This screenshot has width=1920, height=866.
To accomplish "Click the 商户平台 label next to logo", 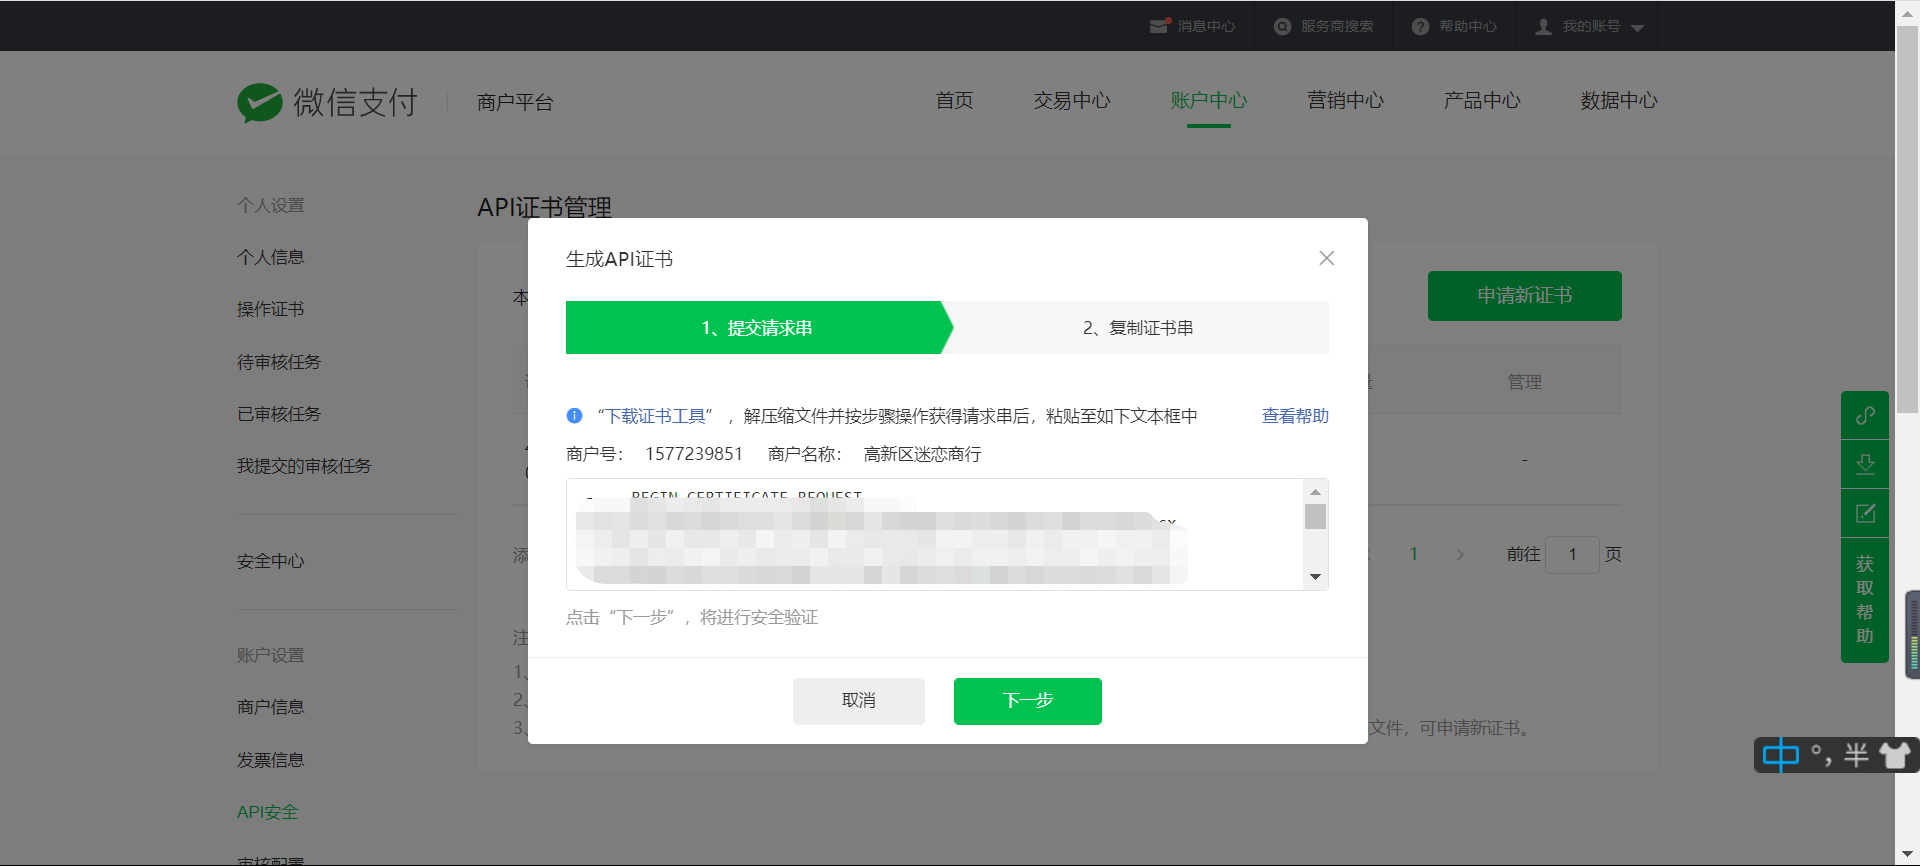I will [x=515, y=102].
